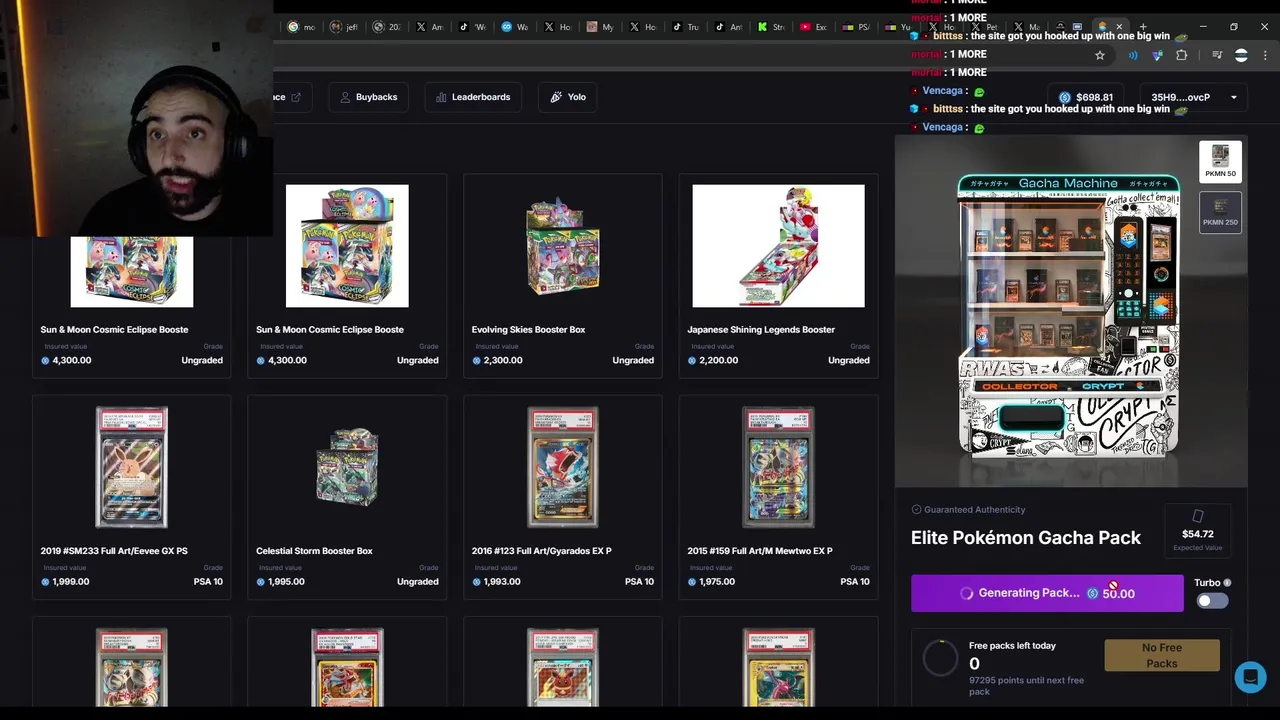Click the 2,200.00 insured value

tap(718, 360)
